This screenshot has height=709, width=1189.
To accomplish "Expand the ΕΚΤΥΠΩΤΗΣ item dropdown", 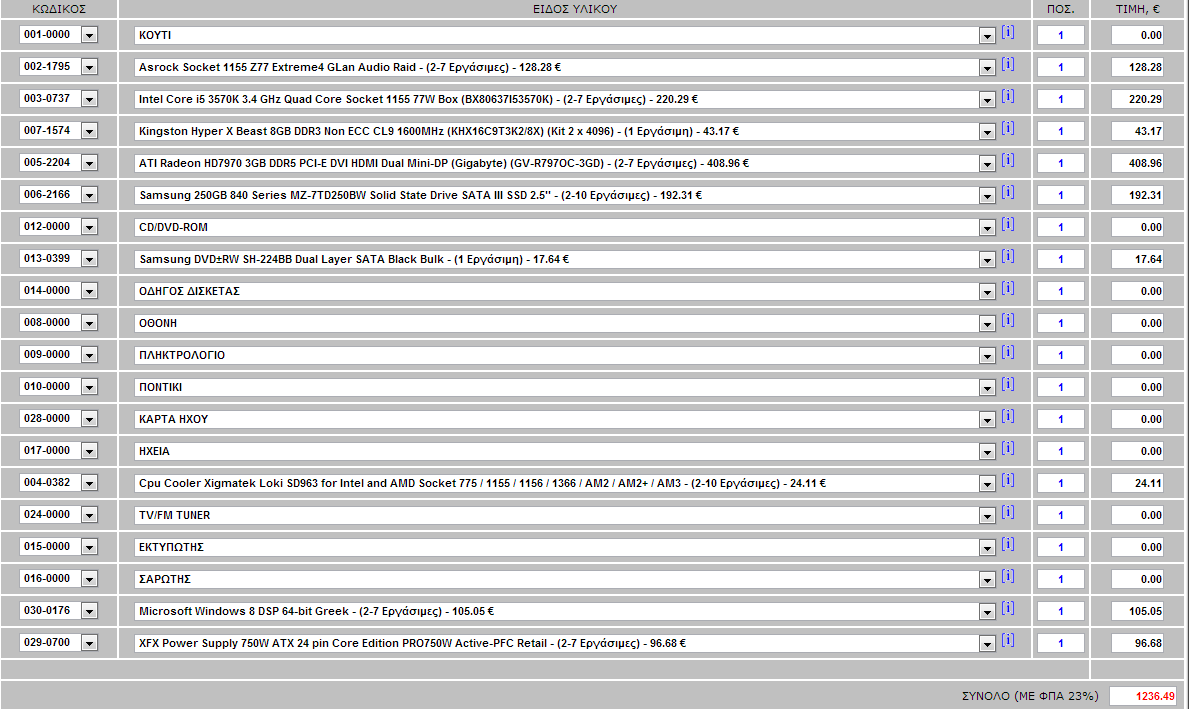I will point(987,547).
